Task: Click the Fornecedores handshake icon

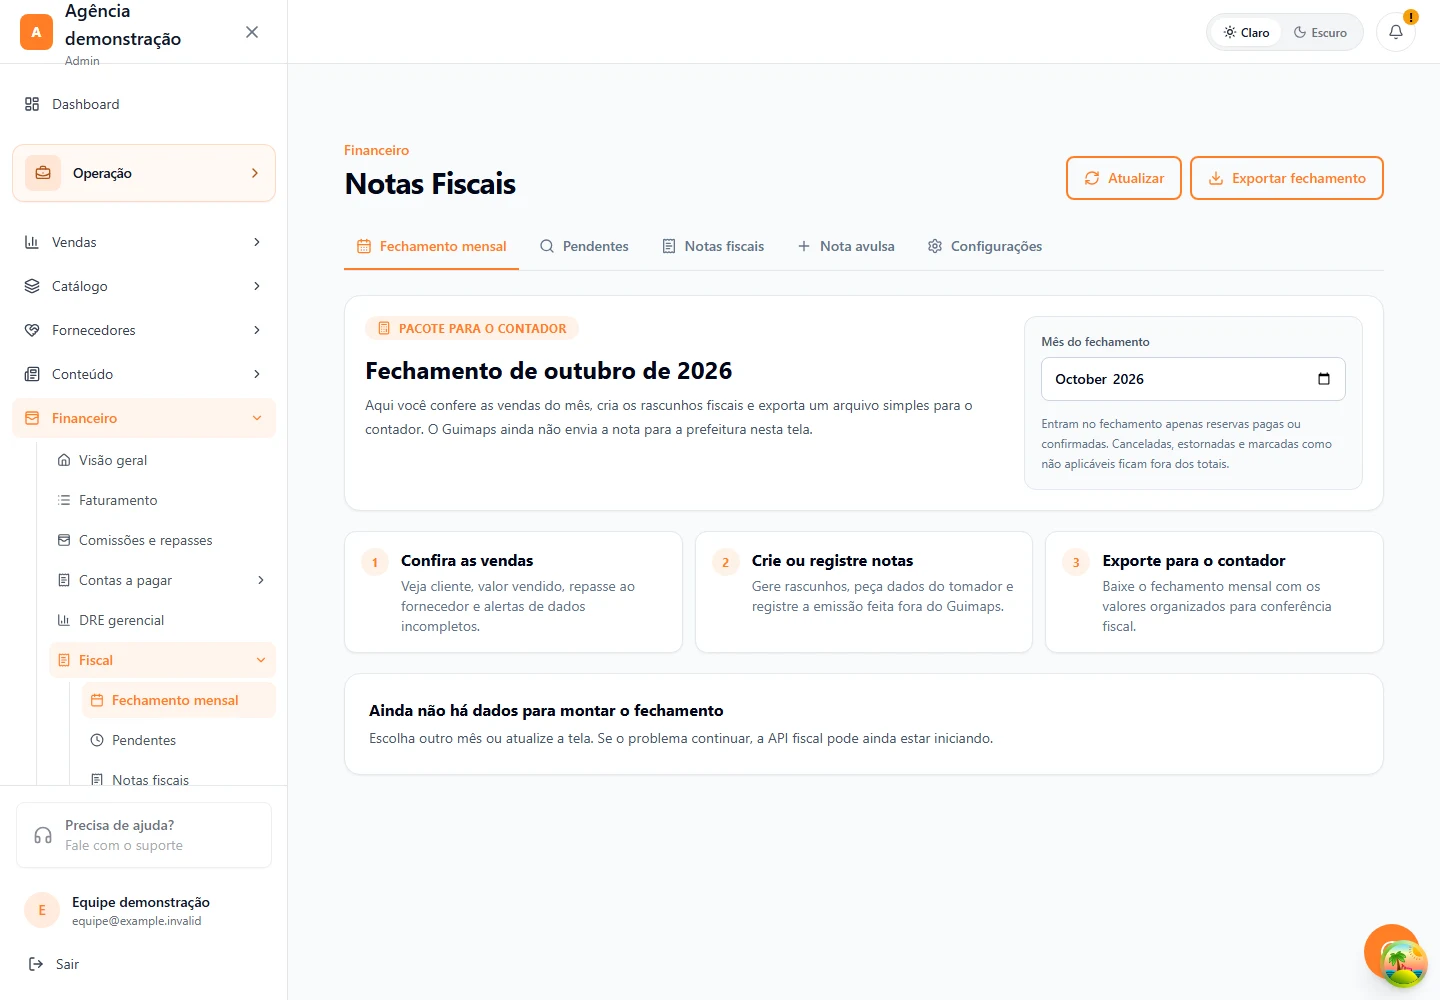Action: tap(32, 330)
